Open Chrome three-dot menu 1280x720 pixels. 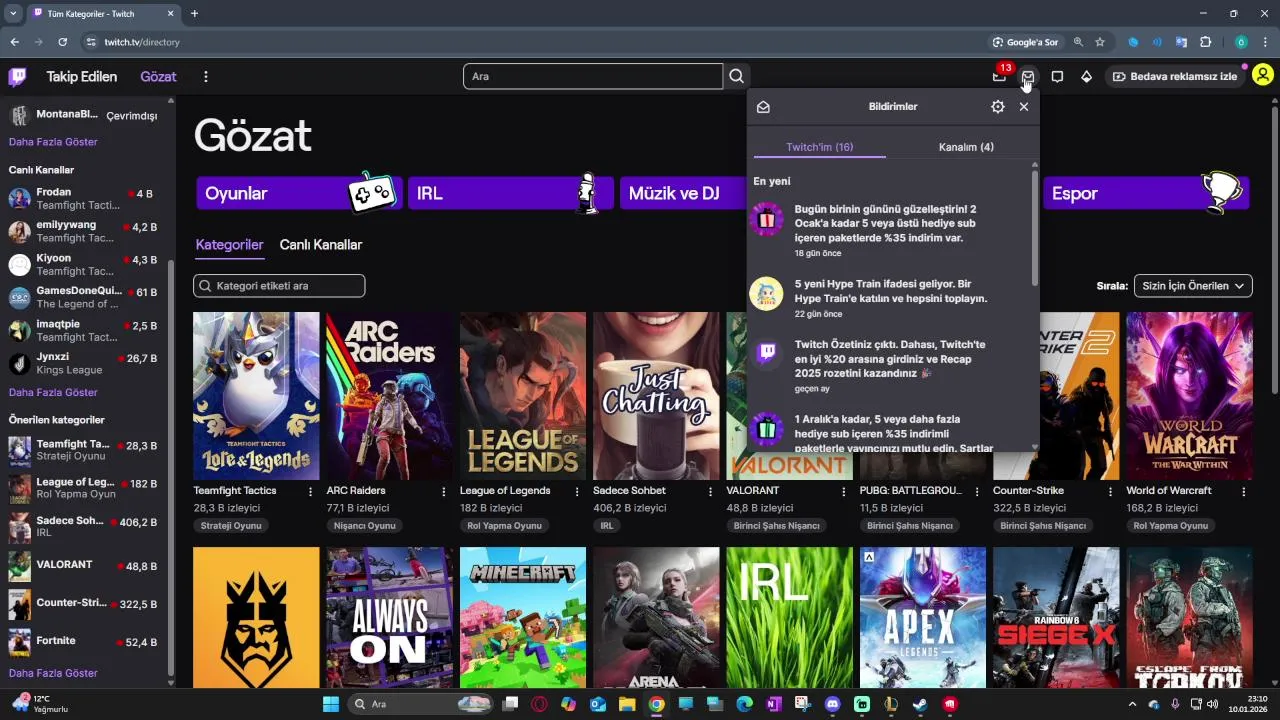point(1265,42)
